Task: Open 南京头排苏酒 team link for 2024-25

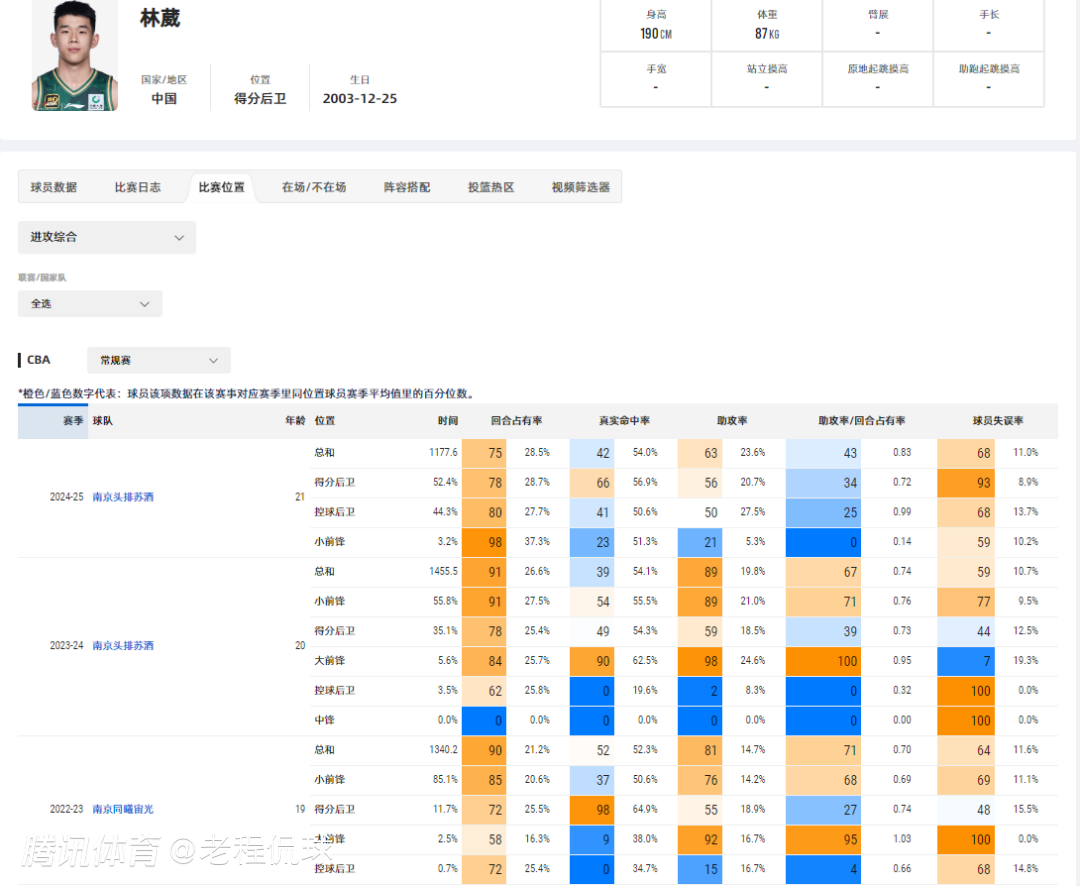Action: (x=123, y=497)
